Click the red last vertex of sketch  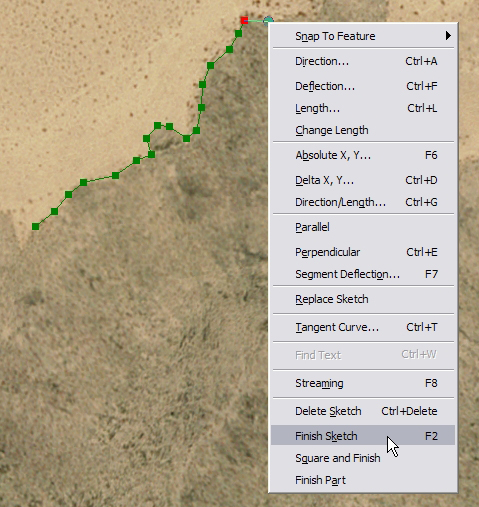pyautogui.click(x=244, y=21)
